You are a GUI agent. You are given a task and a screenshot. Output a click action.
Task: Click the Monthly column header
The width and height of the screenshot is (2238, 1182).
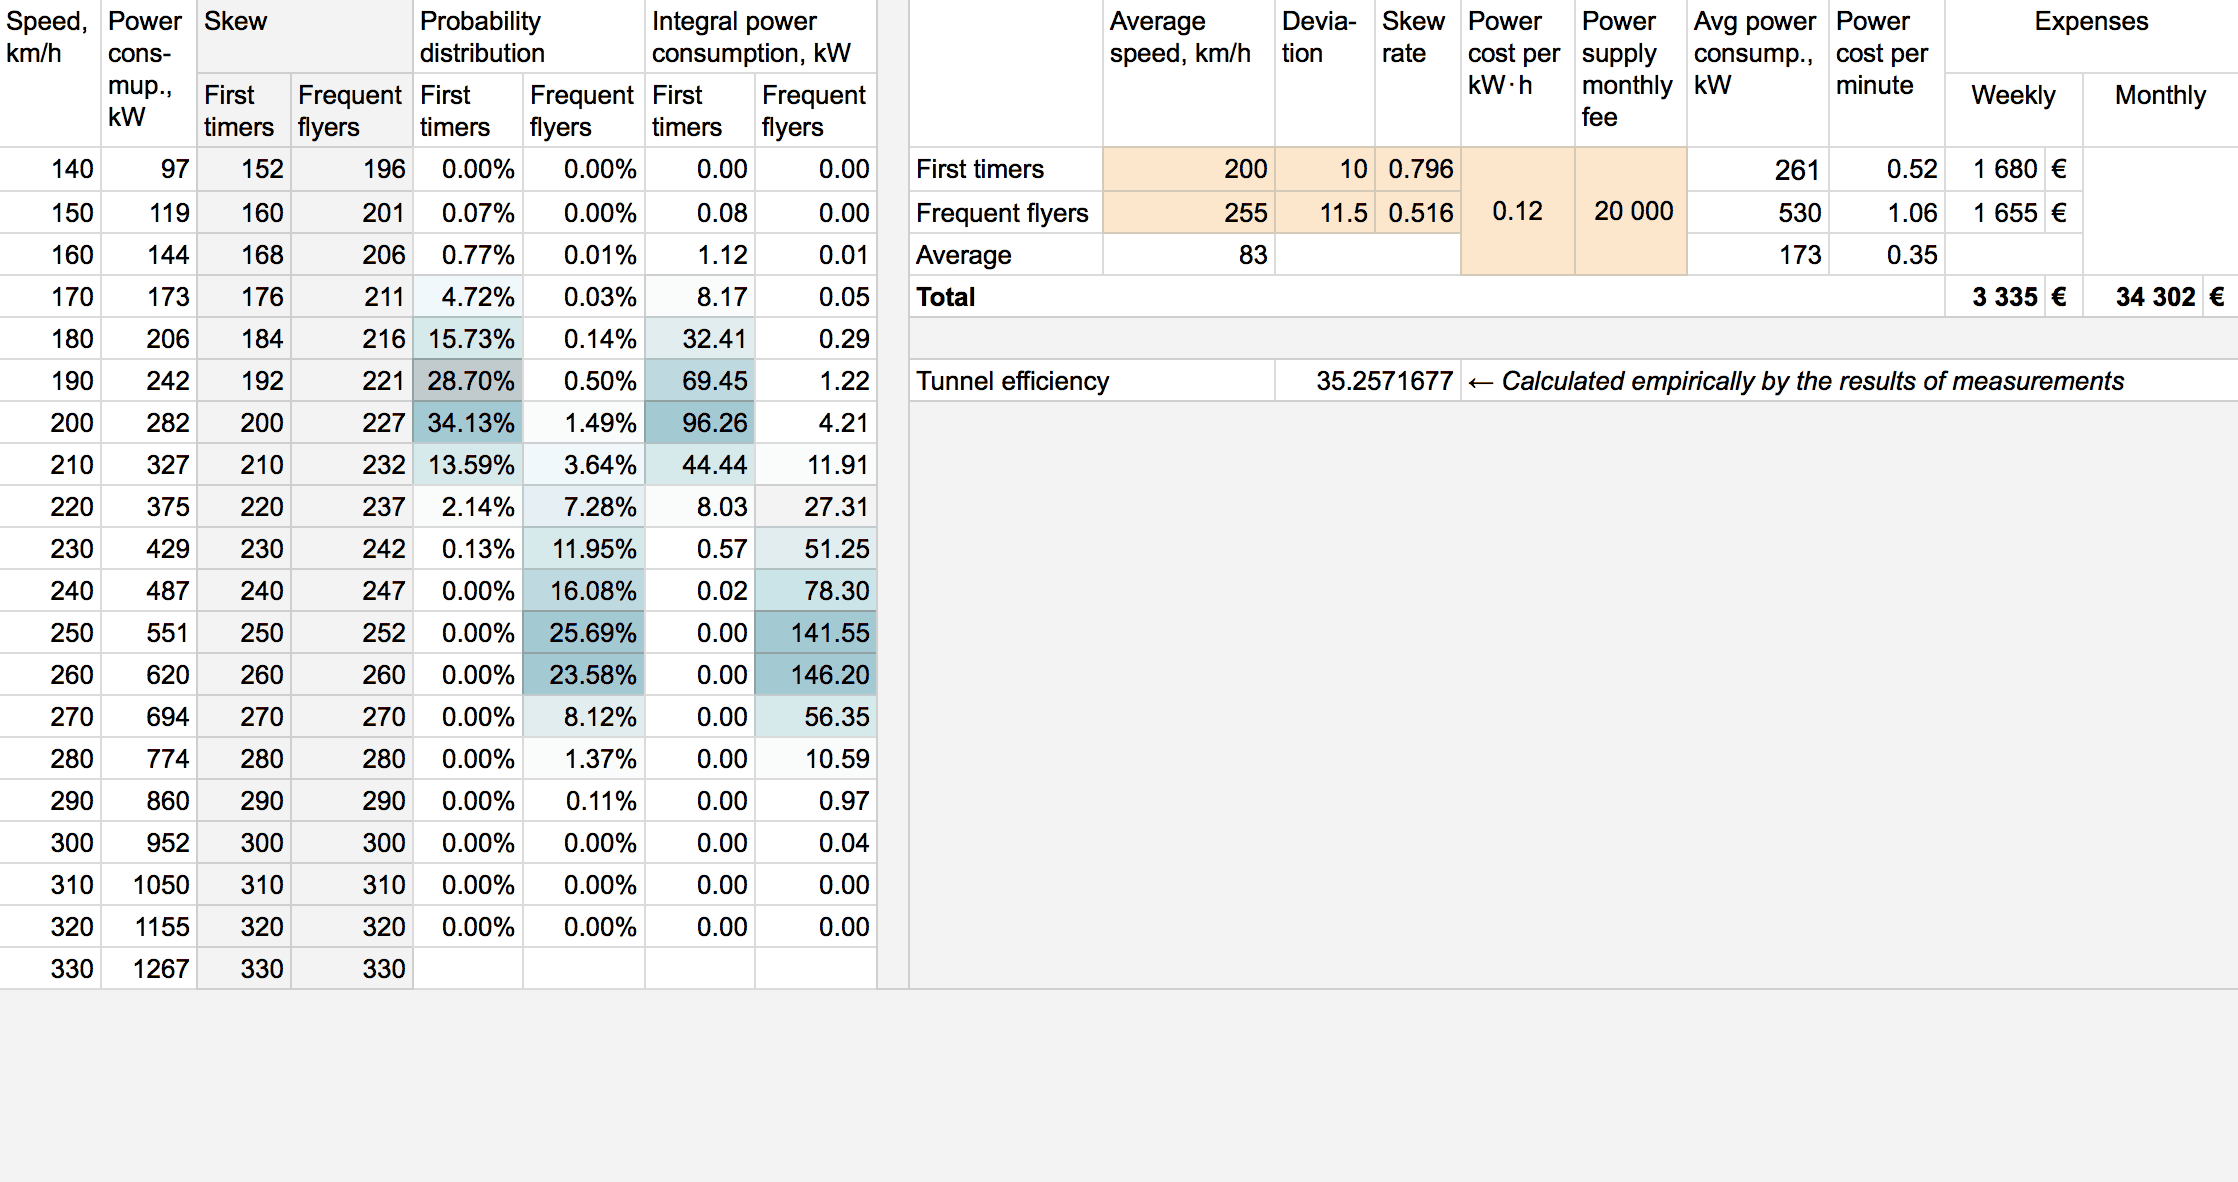click(x=2160, y=95)
